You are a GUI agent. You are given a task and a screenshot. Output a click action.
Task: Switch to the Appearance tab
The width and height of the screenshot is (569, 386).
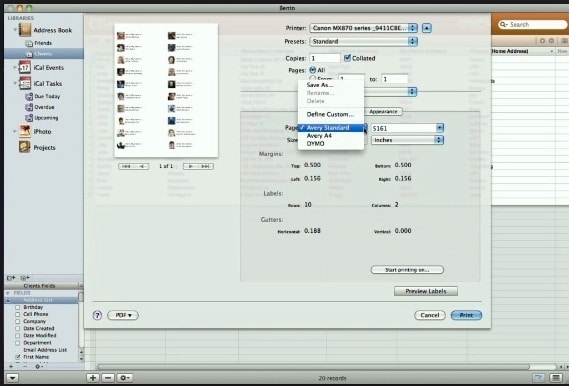tap(383, 111)
